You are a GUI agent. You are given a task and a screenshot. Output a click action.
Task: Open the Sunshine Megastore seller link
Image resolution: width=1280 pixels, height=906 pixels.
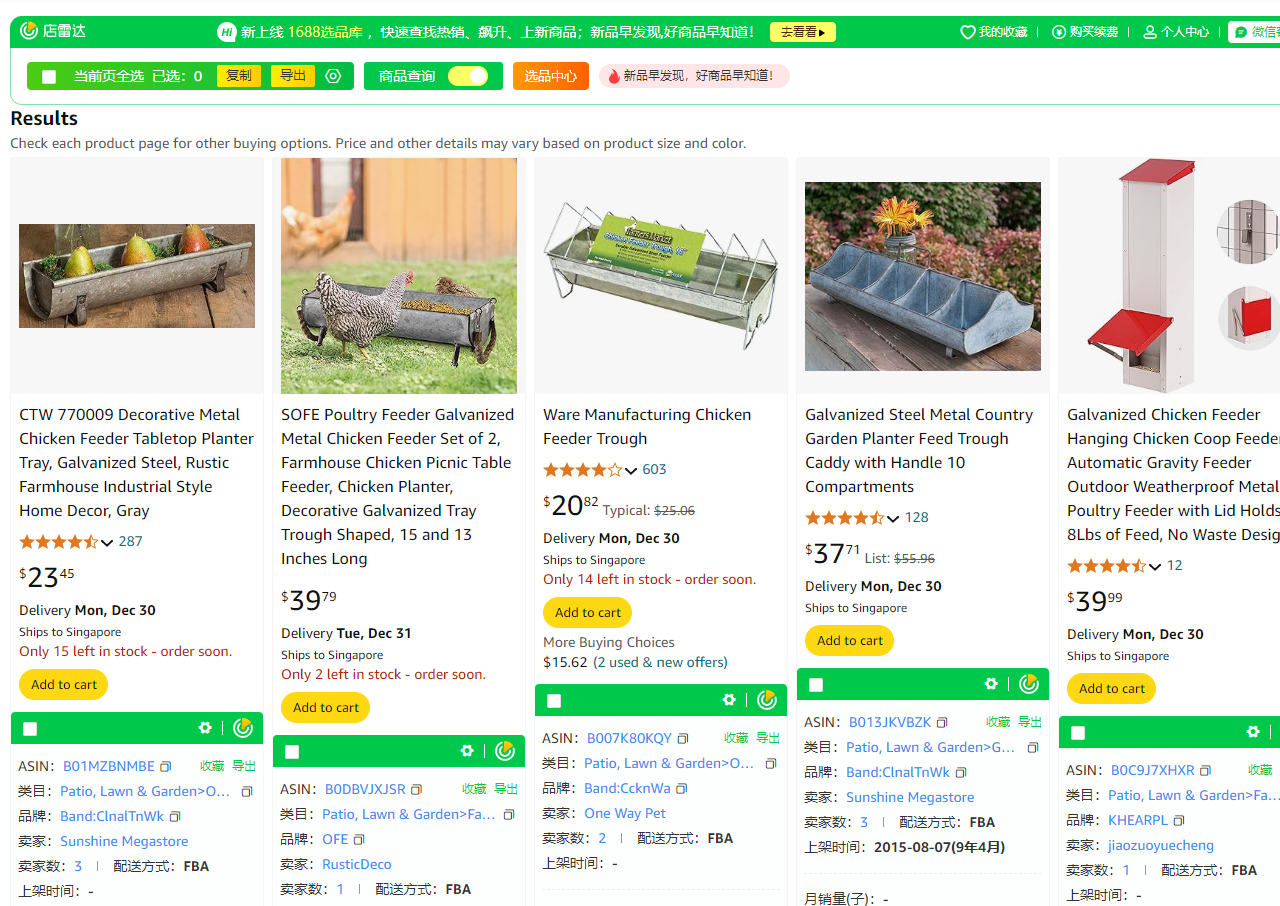click(123, 841)
